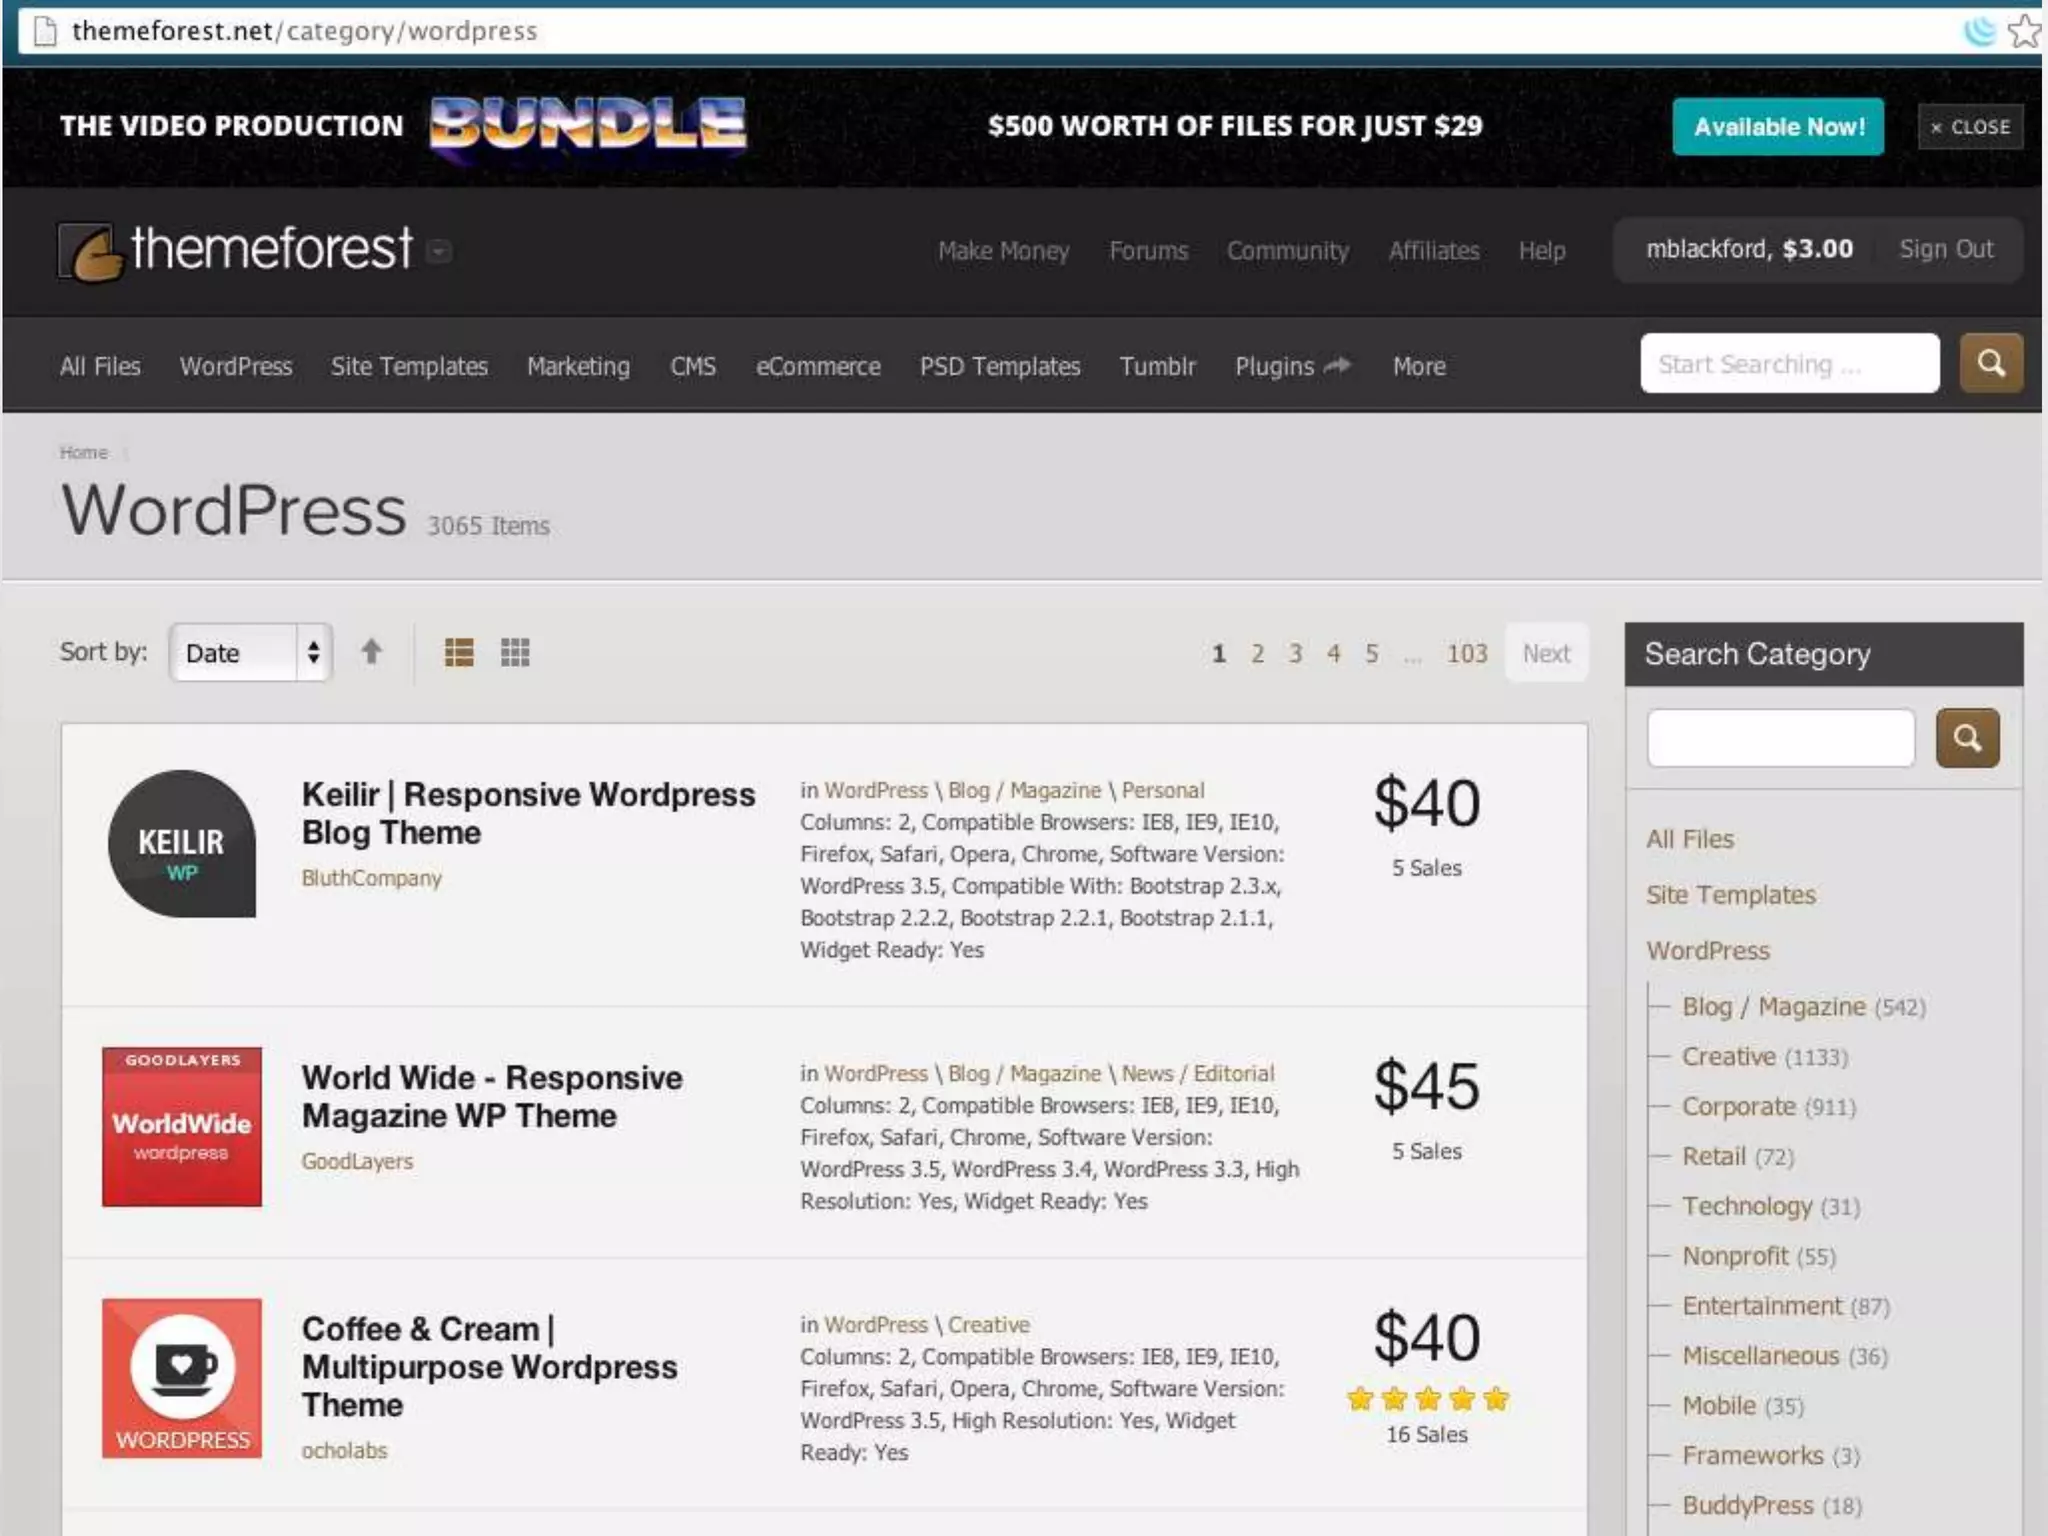This screenshot has width=2048, height=1536.
Task: Switch to grid view layout icon
Action: [x=515, y=653]
